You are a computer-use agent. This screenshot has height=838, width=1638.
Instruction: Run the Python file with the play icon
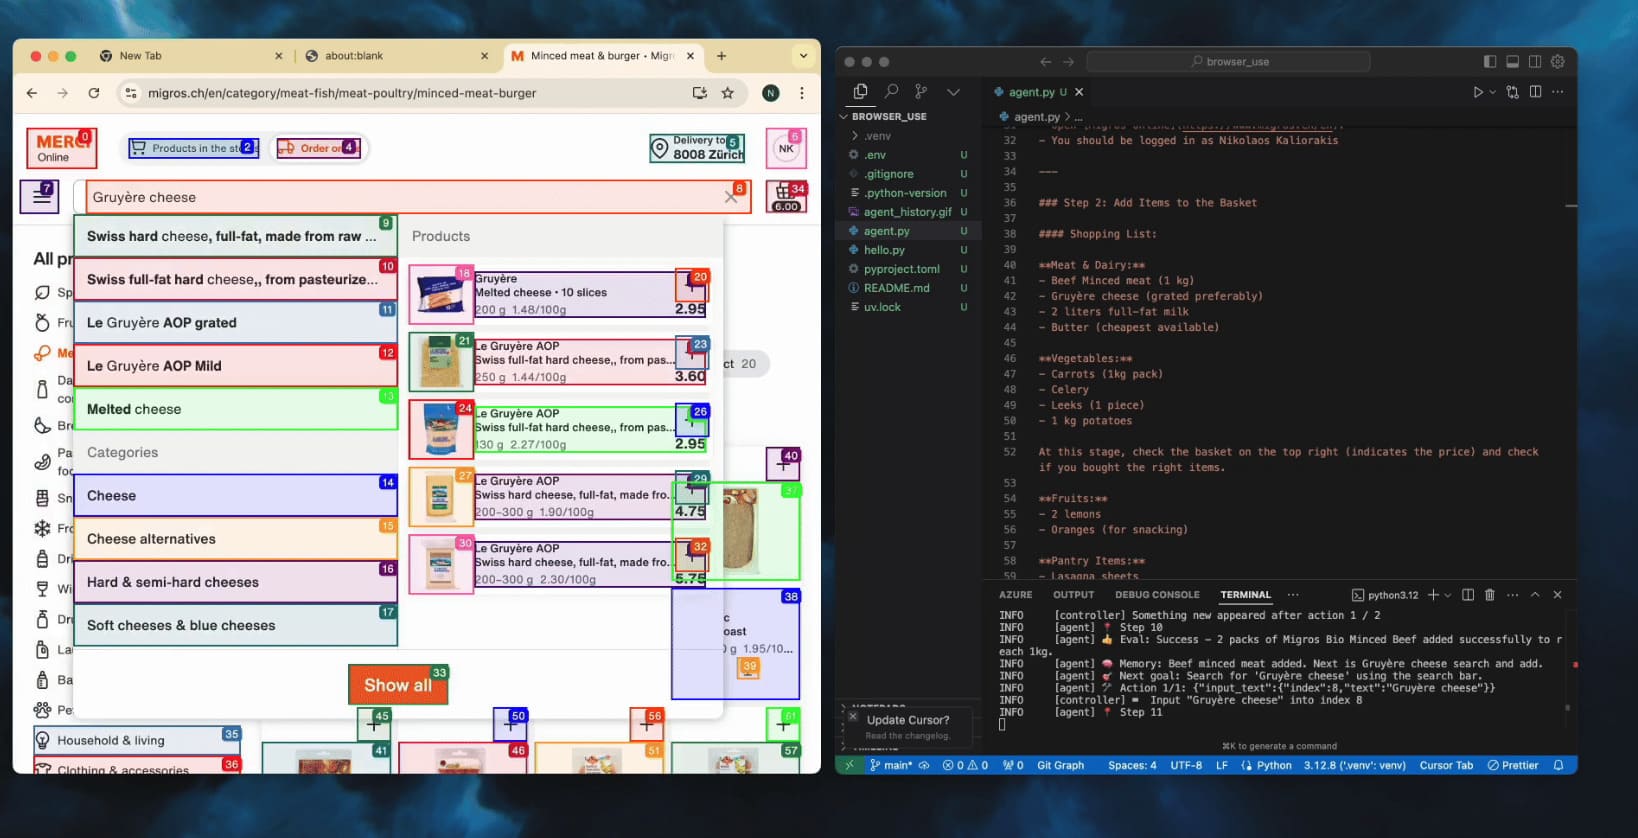(1478, 92)
